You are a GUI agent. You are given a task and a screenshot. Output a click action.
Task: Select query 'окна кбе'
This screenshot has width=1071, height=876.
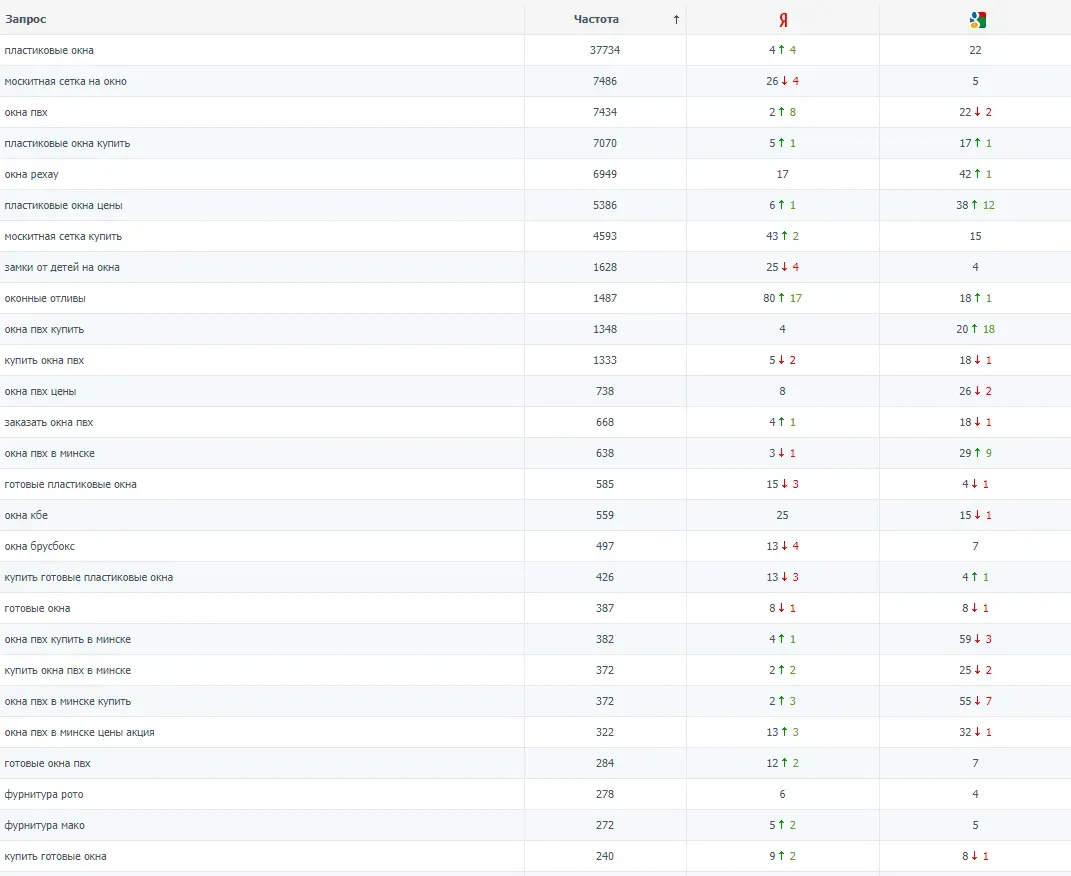tap(26, 515)
